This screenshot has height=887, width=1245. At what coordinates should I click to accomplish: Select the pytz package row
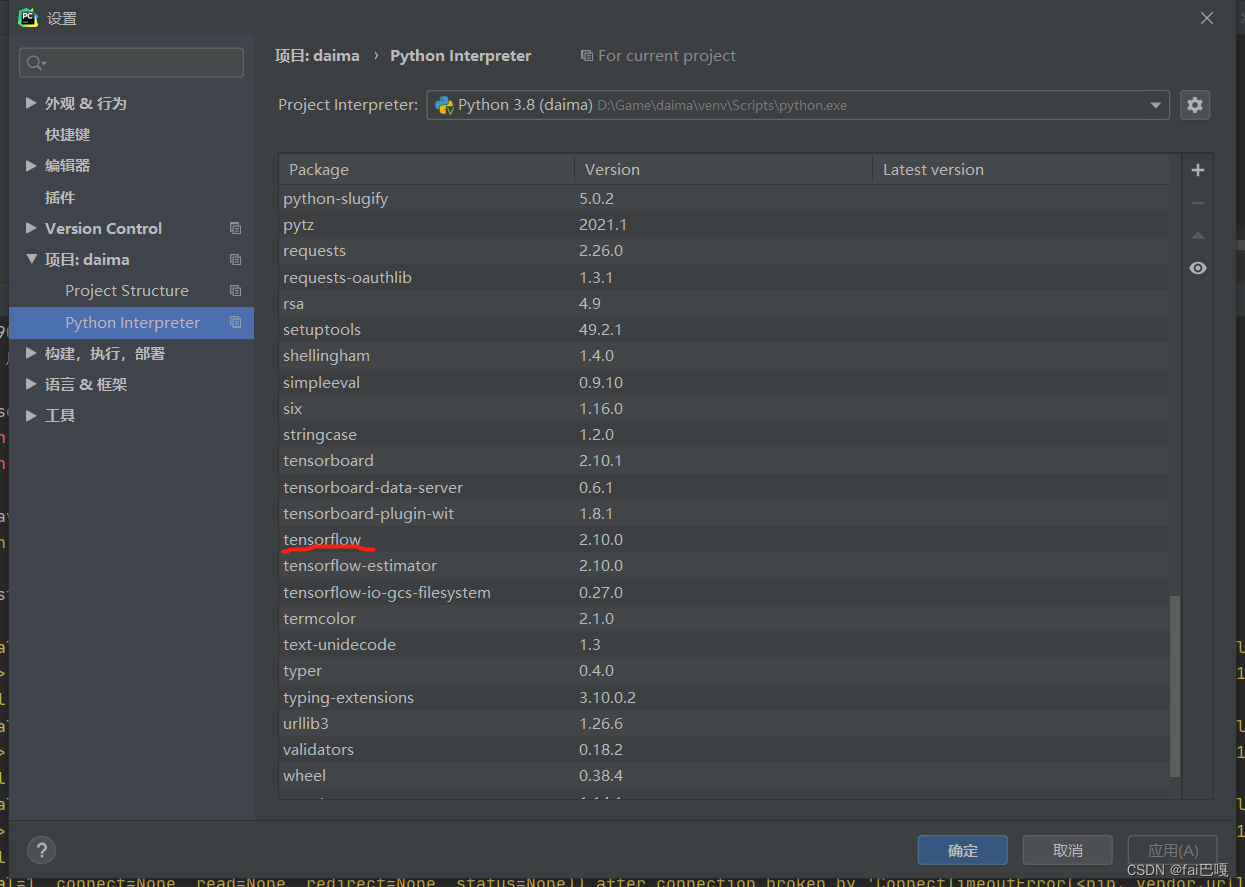[x=724, y=224]
